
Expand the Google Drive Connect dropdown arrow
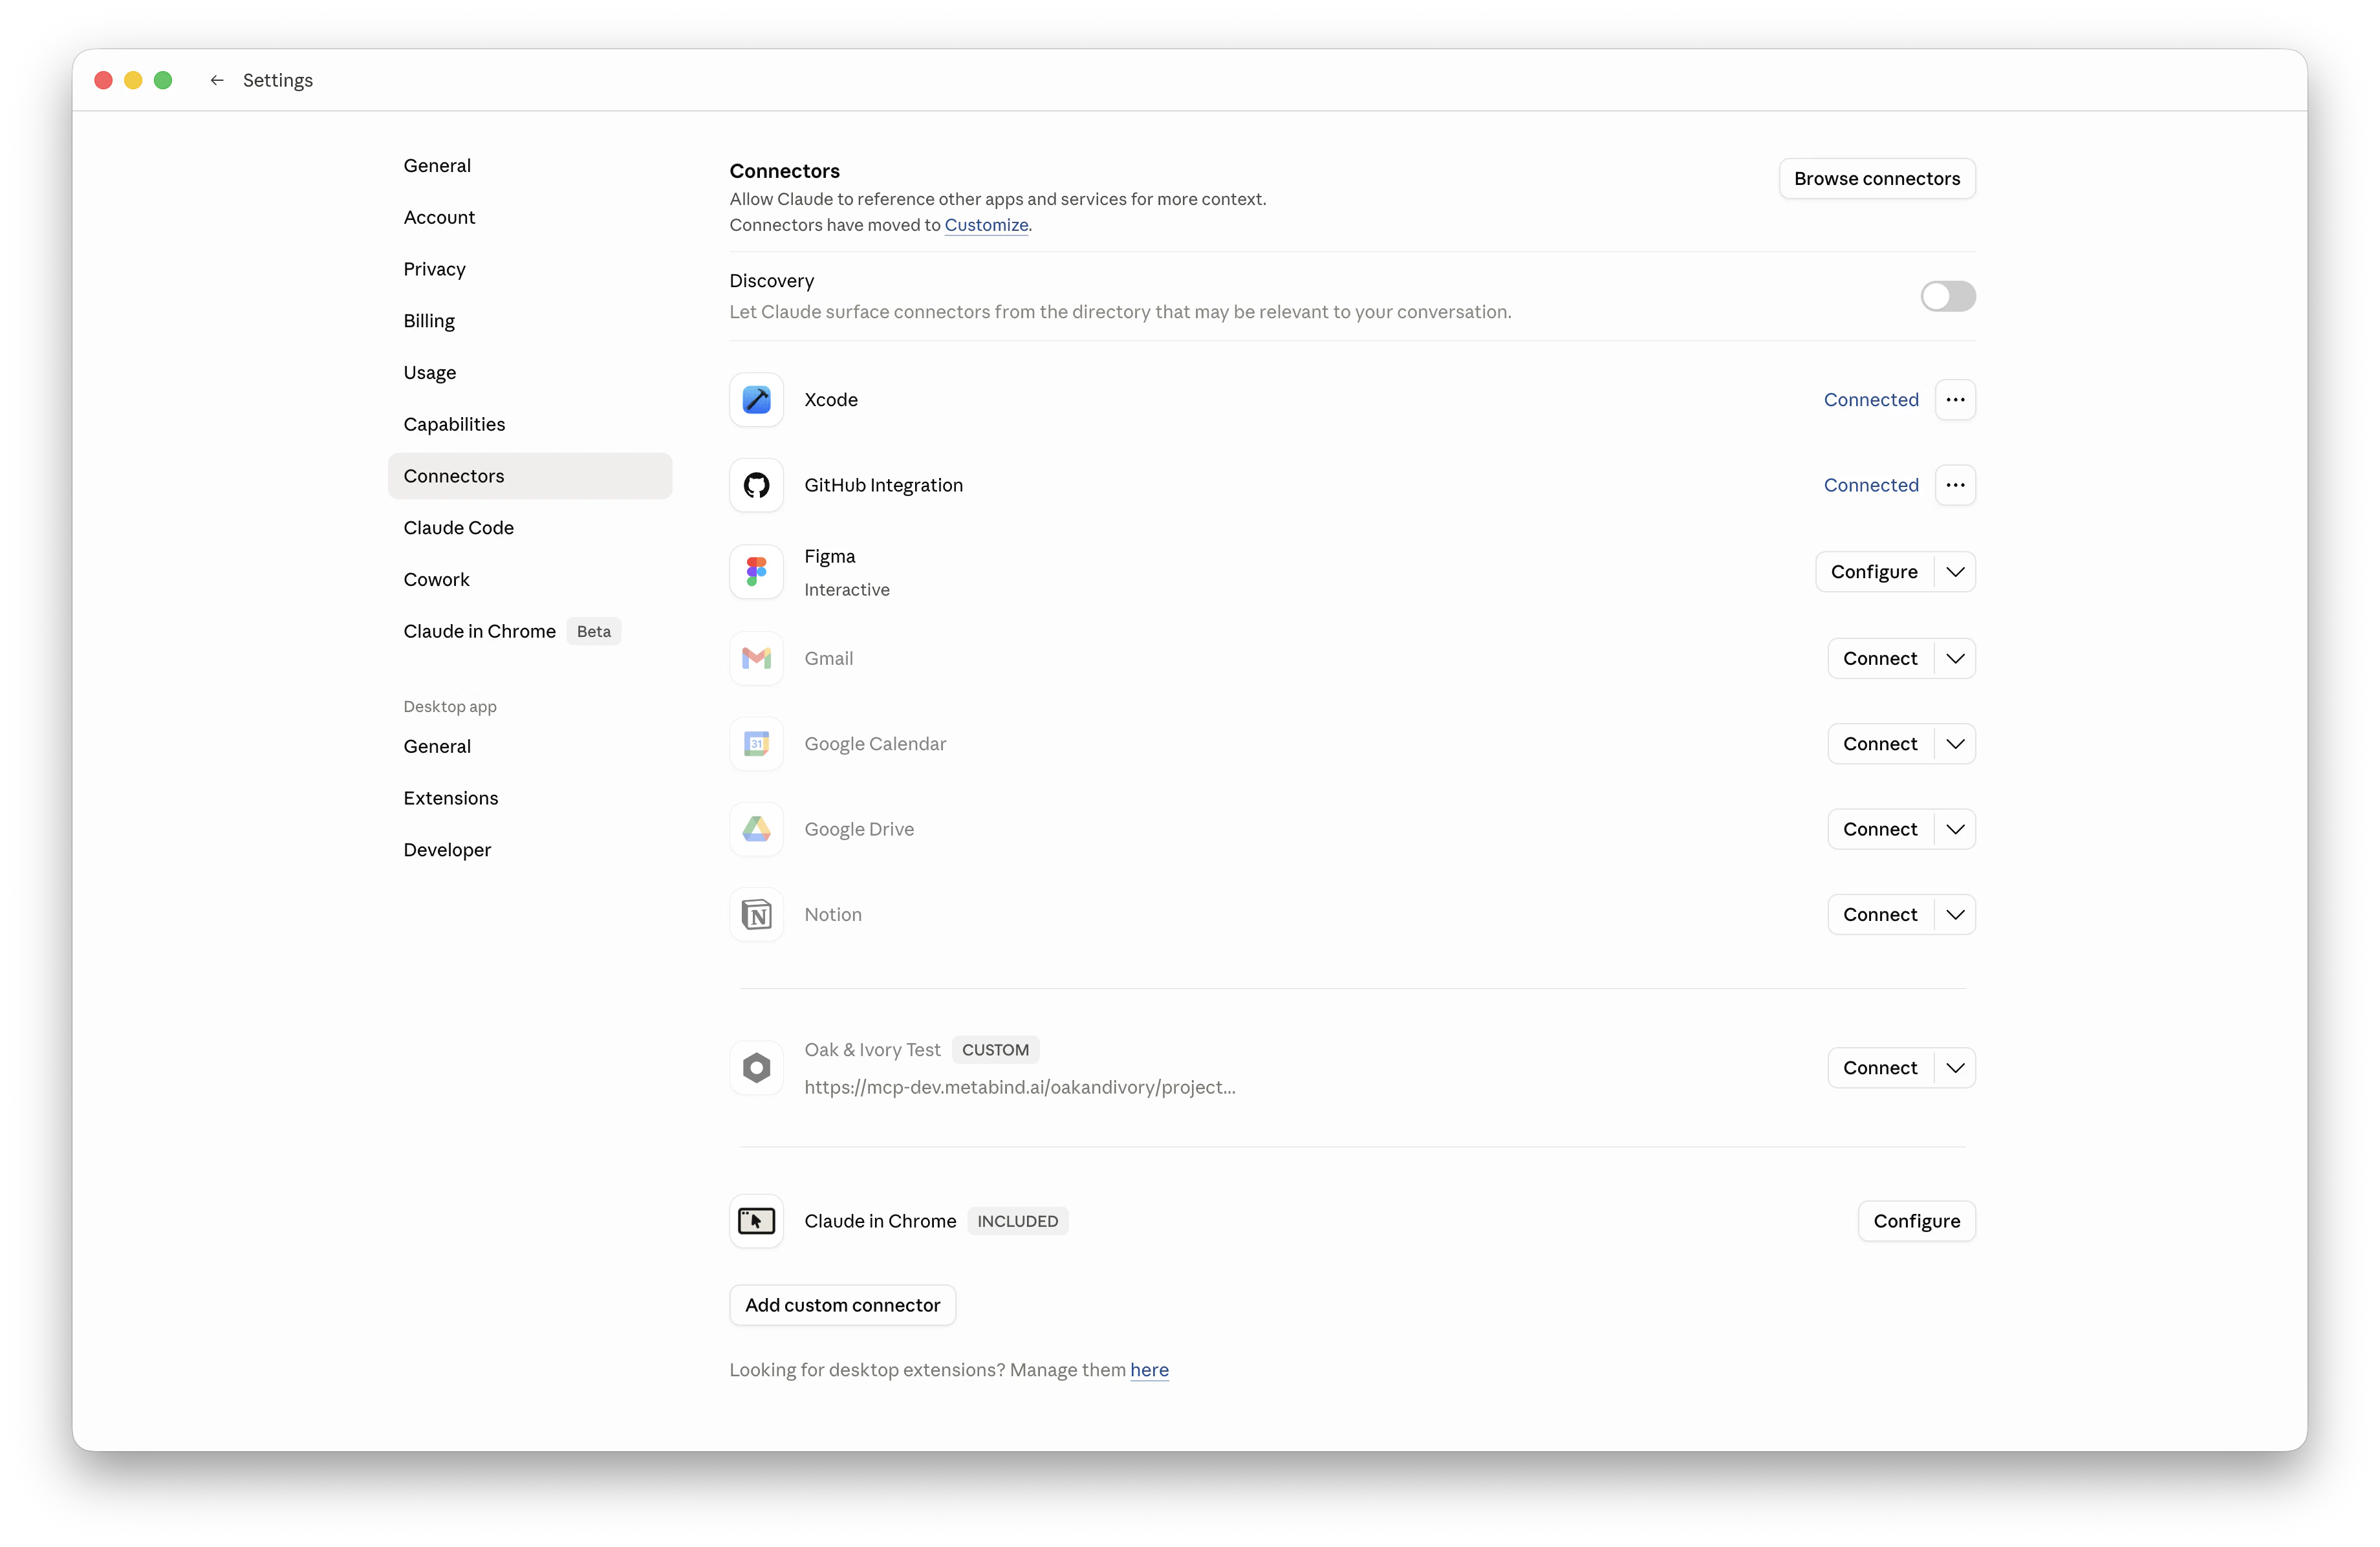[1955, 829]
